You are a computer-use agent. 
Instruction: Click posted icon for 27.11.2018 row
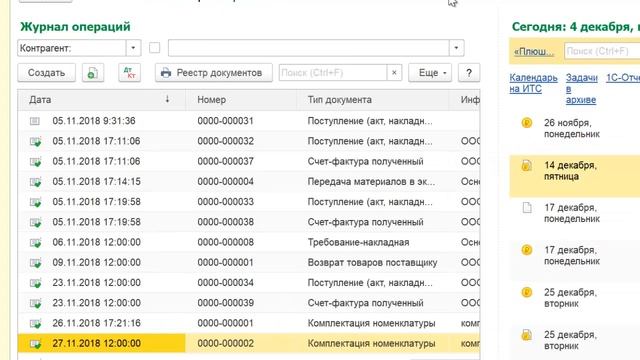pos(36,344)
